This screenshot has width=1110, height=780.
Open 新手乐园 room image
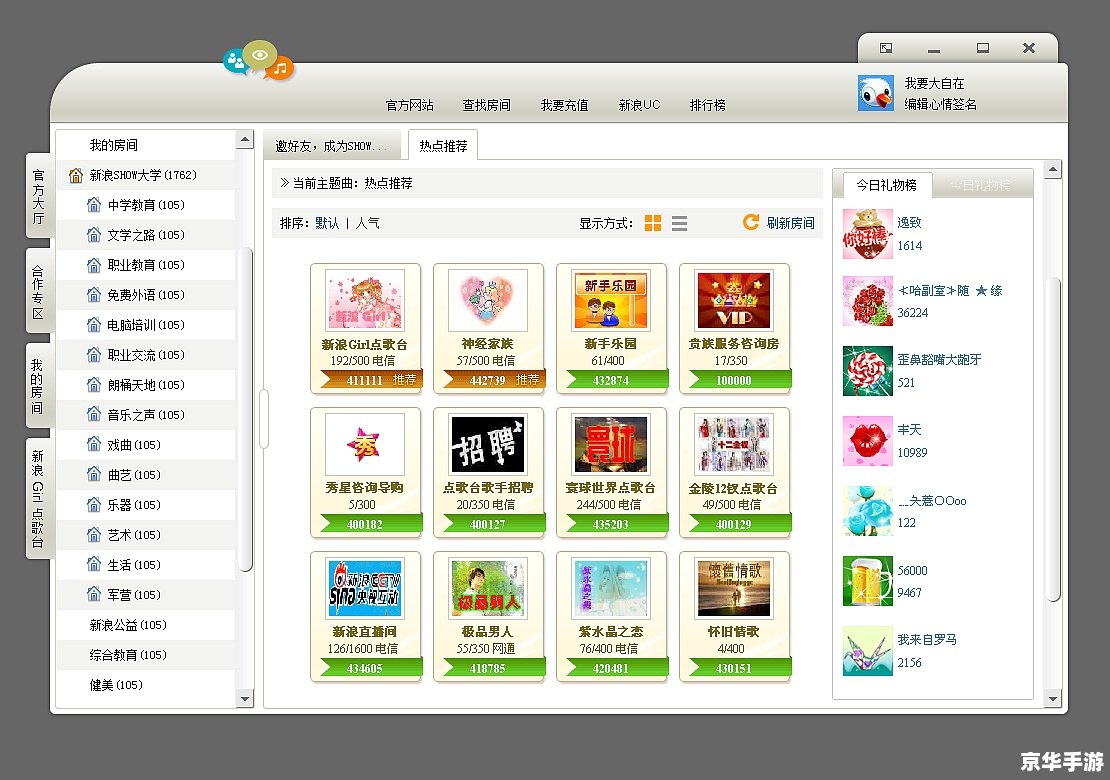point(611,299)
